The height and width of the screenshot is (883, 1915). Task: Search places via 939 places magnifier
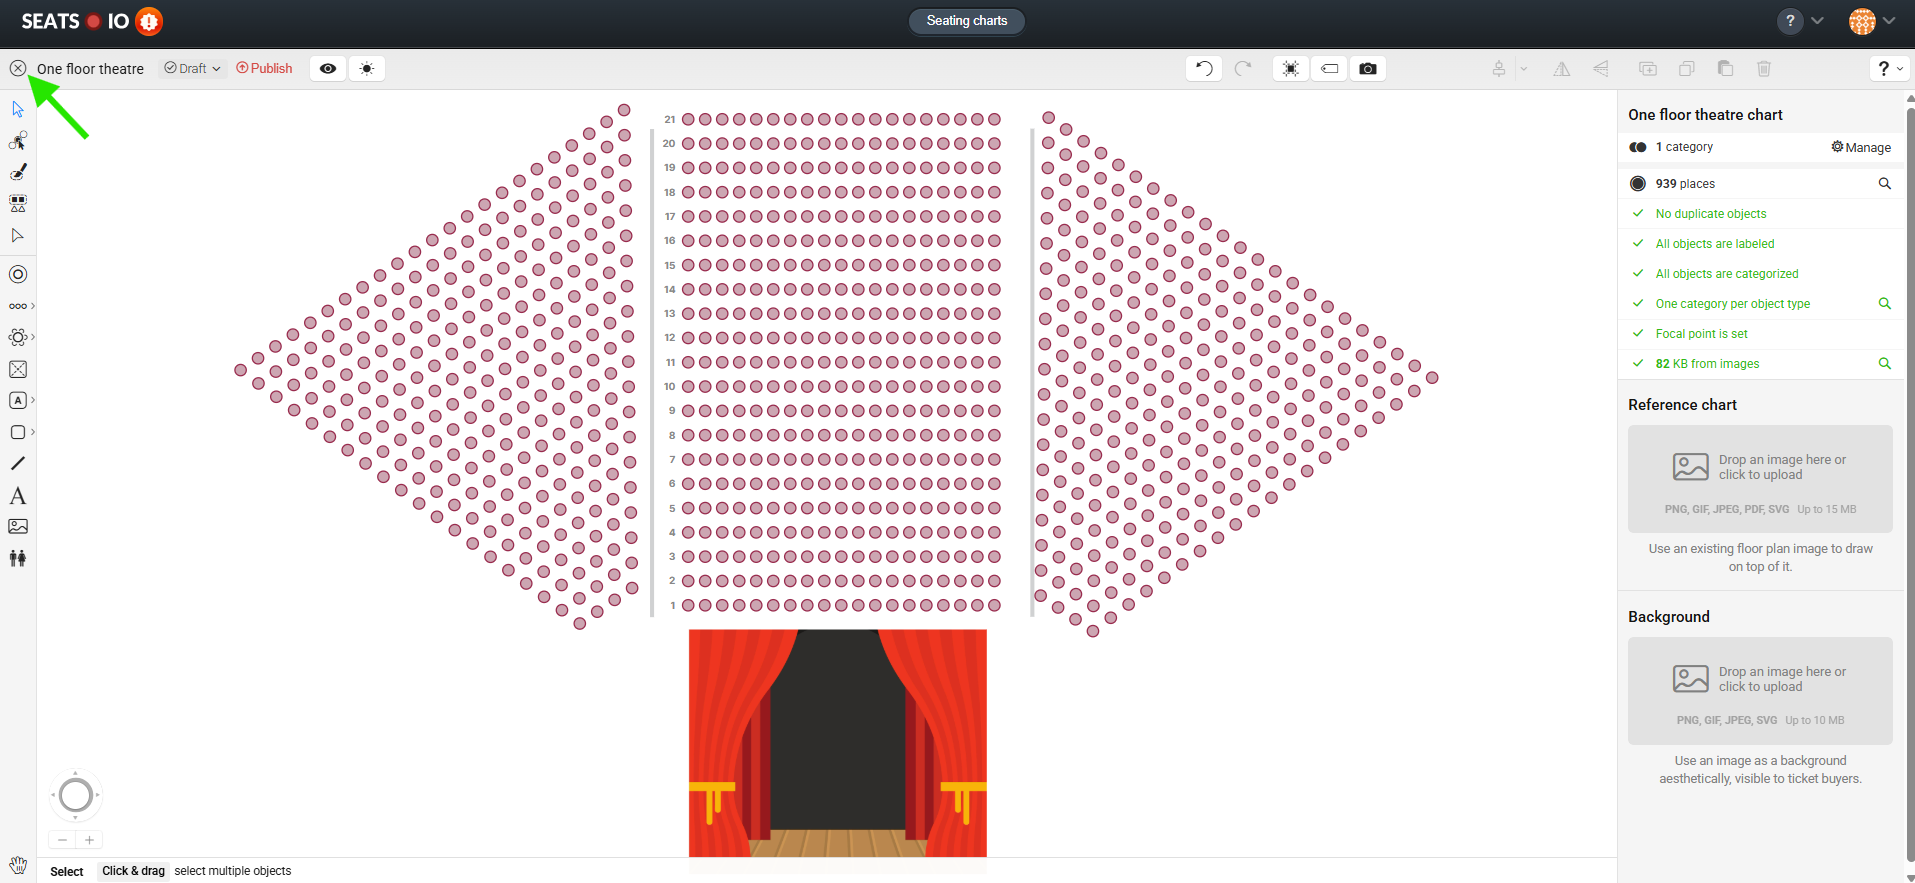click(x=1885, y=184)
